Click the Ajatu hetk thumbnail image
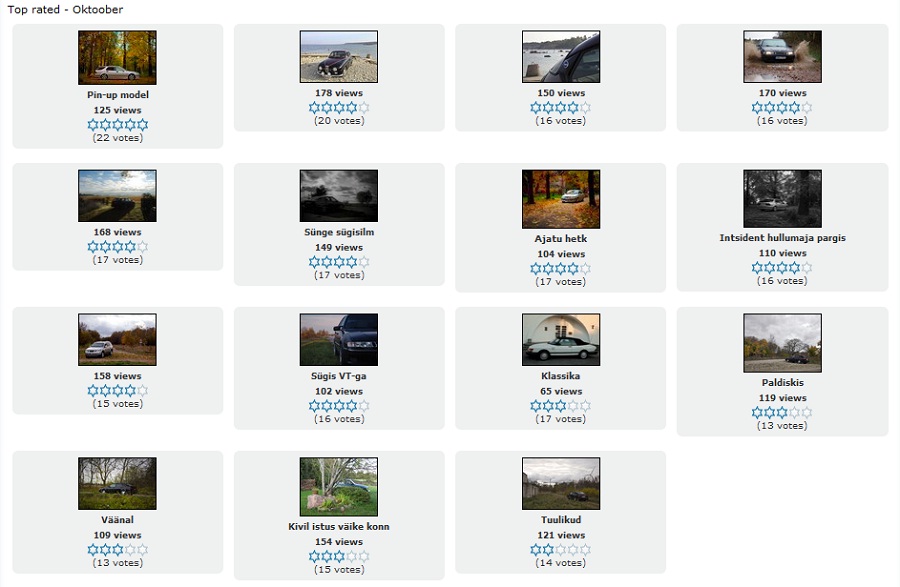The width and height of the screenshot is (900, 587). tap(561, 199)
